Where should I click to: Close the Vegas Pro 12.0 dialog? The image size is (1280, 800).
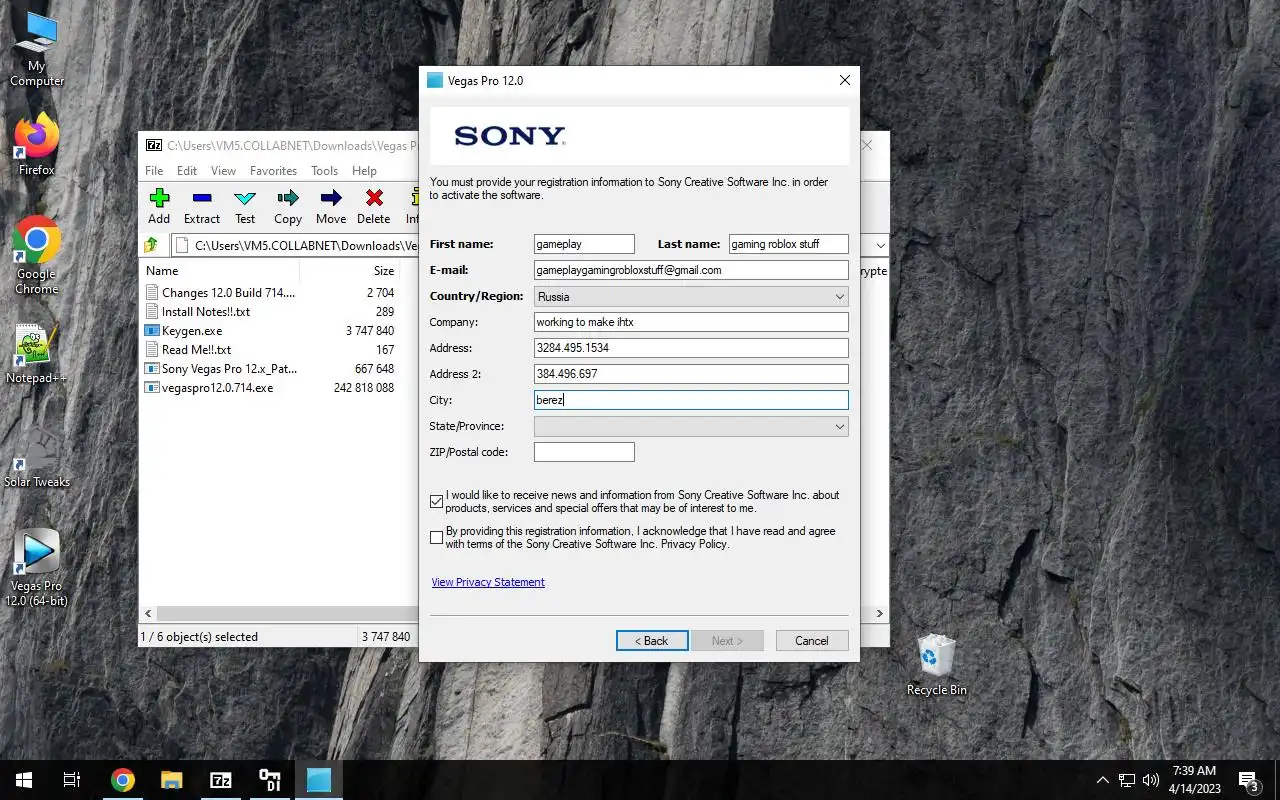pyautogui.click(x=845, y=80)
